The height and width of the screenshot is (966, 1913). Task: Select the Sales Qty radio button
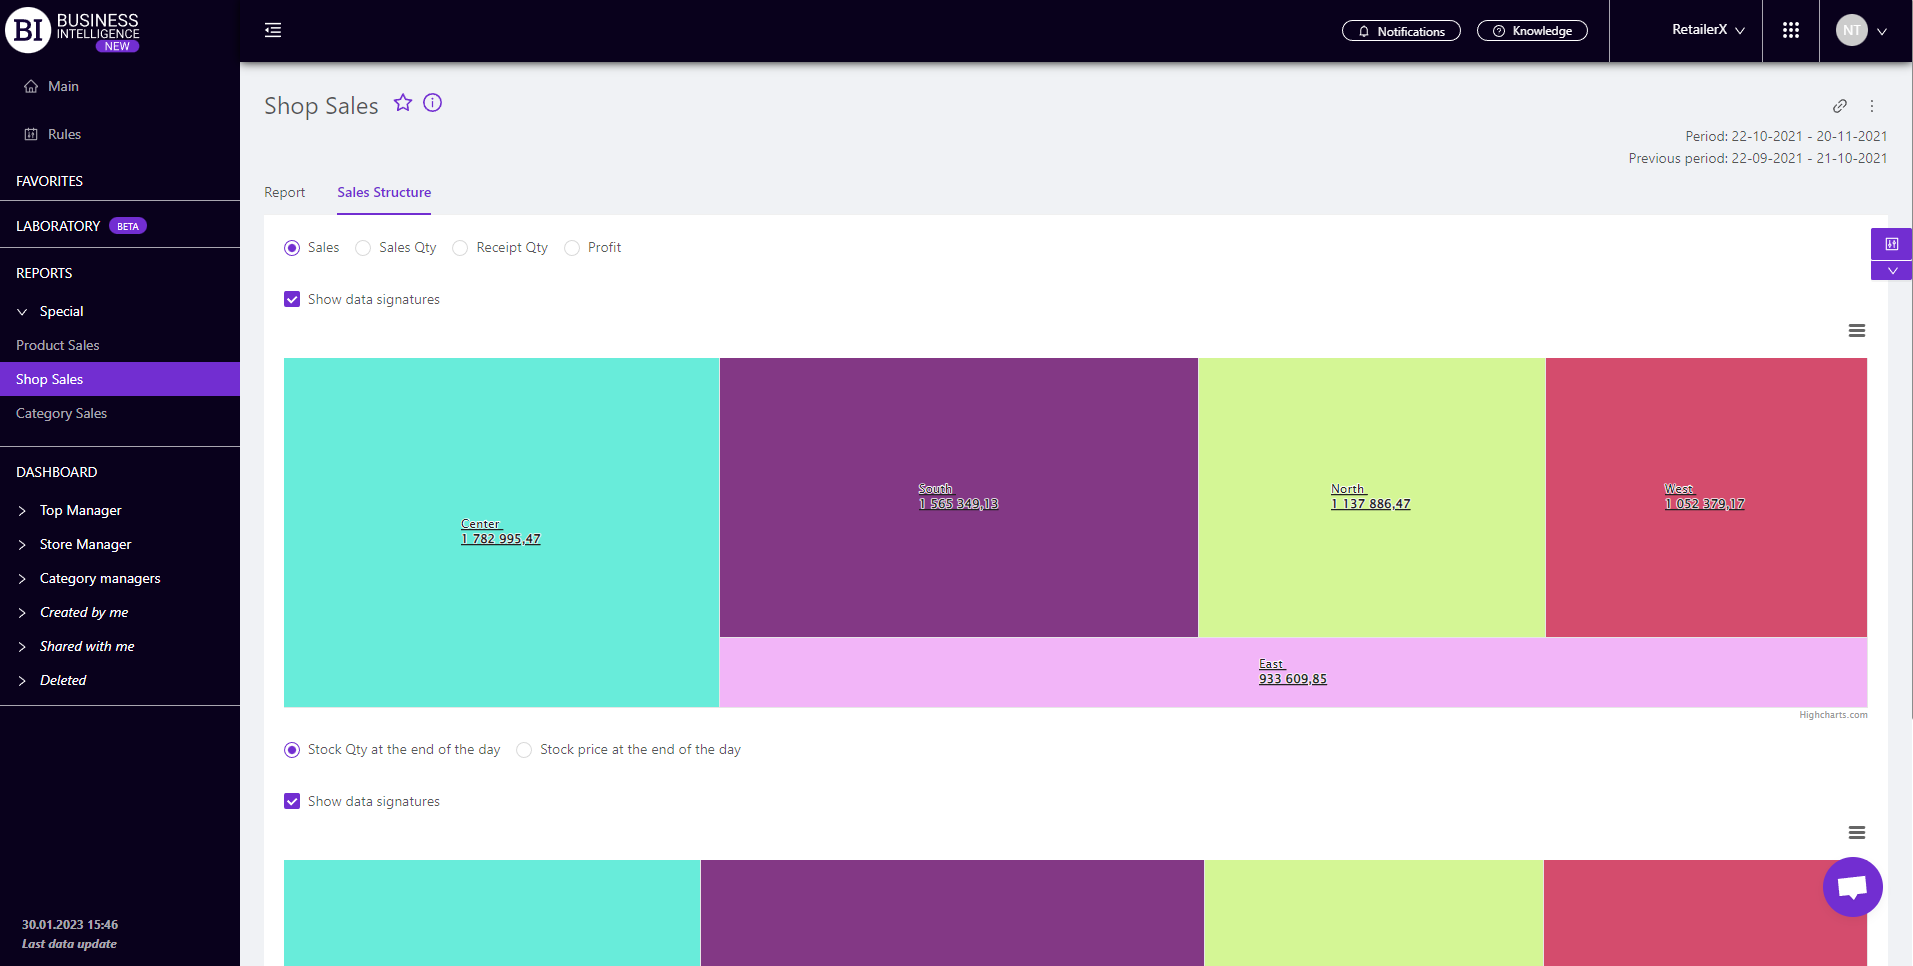(x=364, y=248)
